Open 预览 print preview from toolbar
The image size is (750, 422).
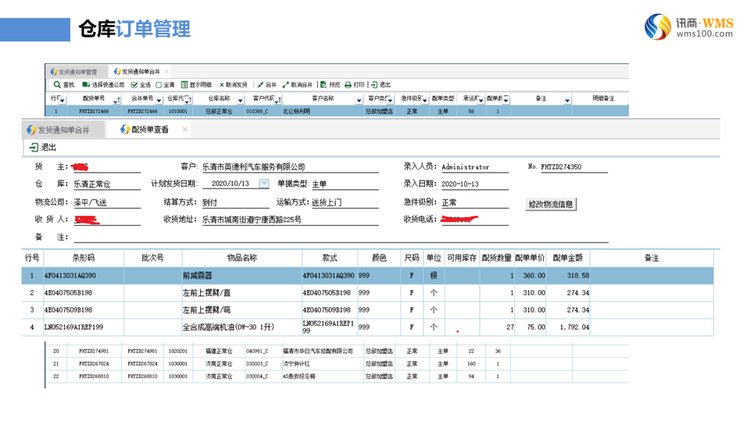330,85
